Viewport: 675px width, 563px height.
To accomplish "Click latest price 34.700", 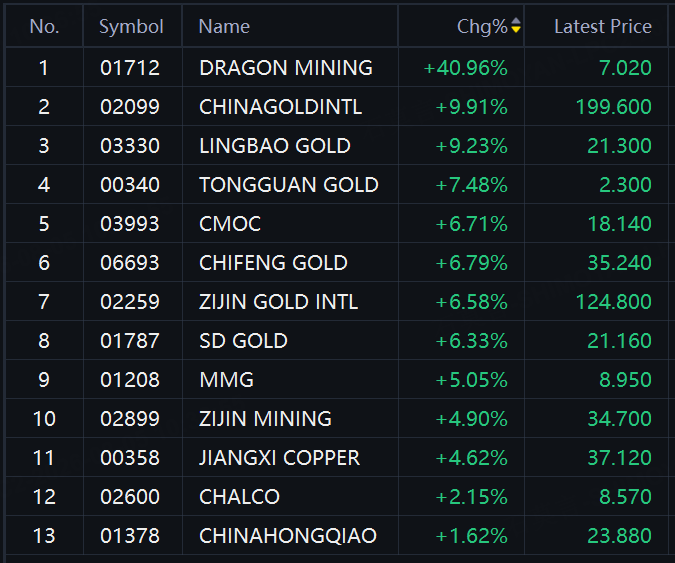I will [x=619, y=419].
